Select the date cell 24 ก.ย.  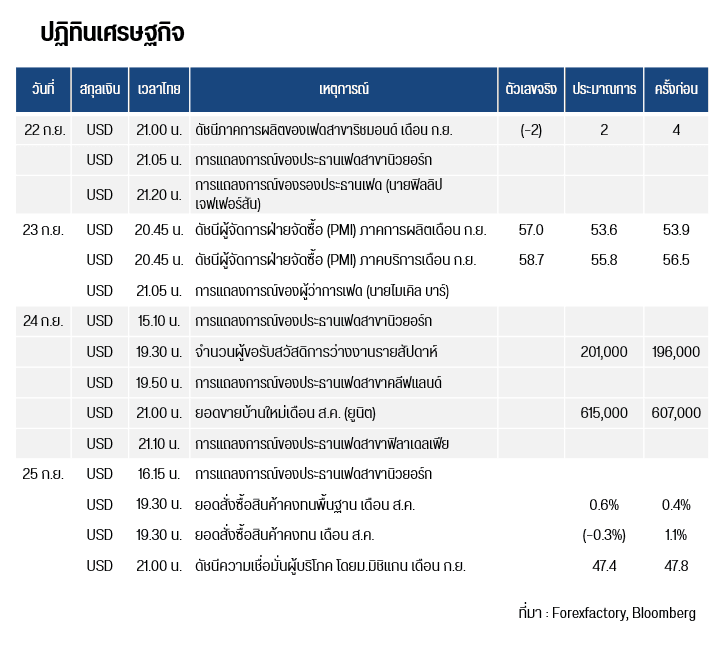[x=43, y=321]
